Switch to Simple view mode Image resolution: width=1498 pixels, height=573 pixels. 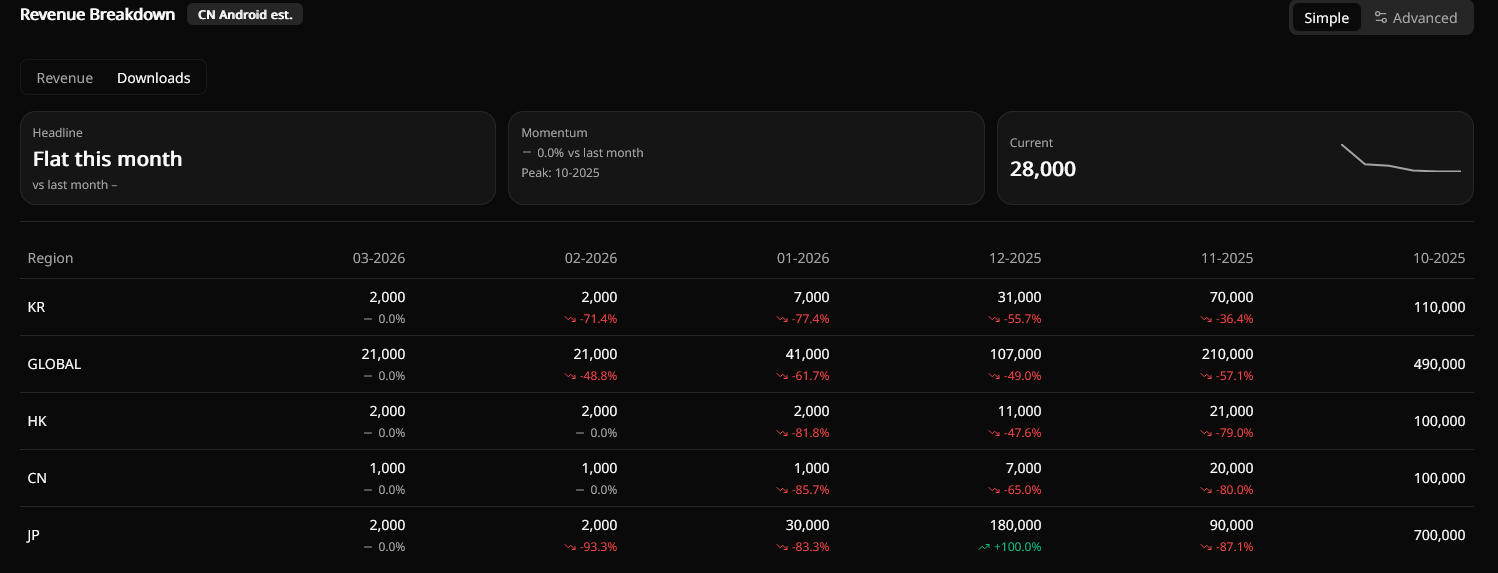[x=1326, y=17]
